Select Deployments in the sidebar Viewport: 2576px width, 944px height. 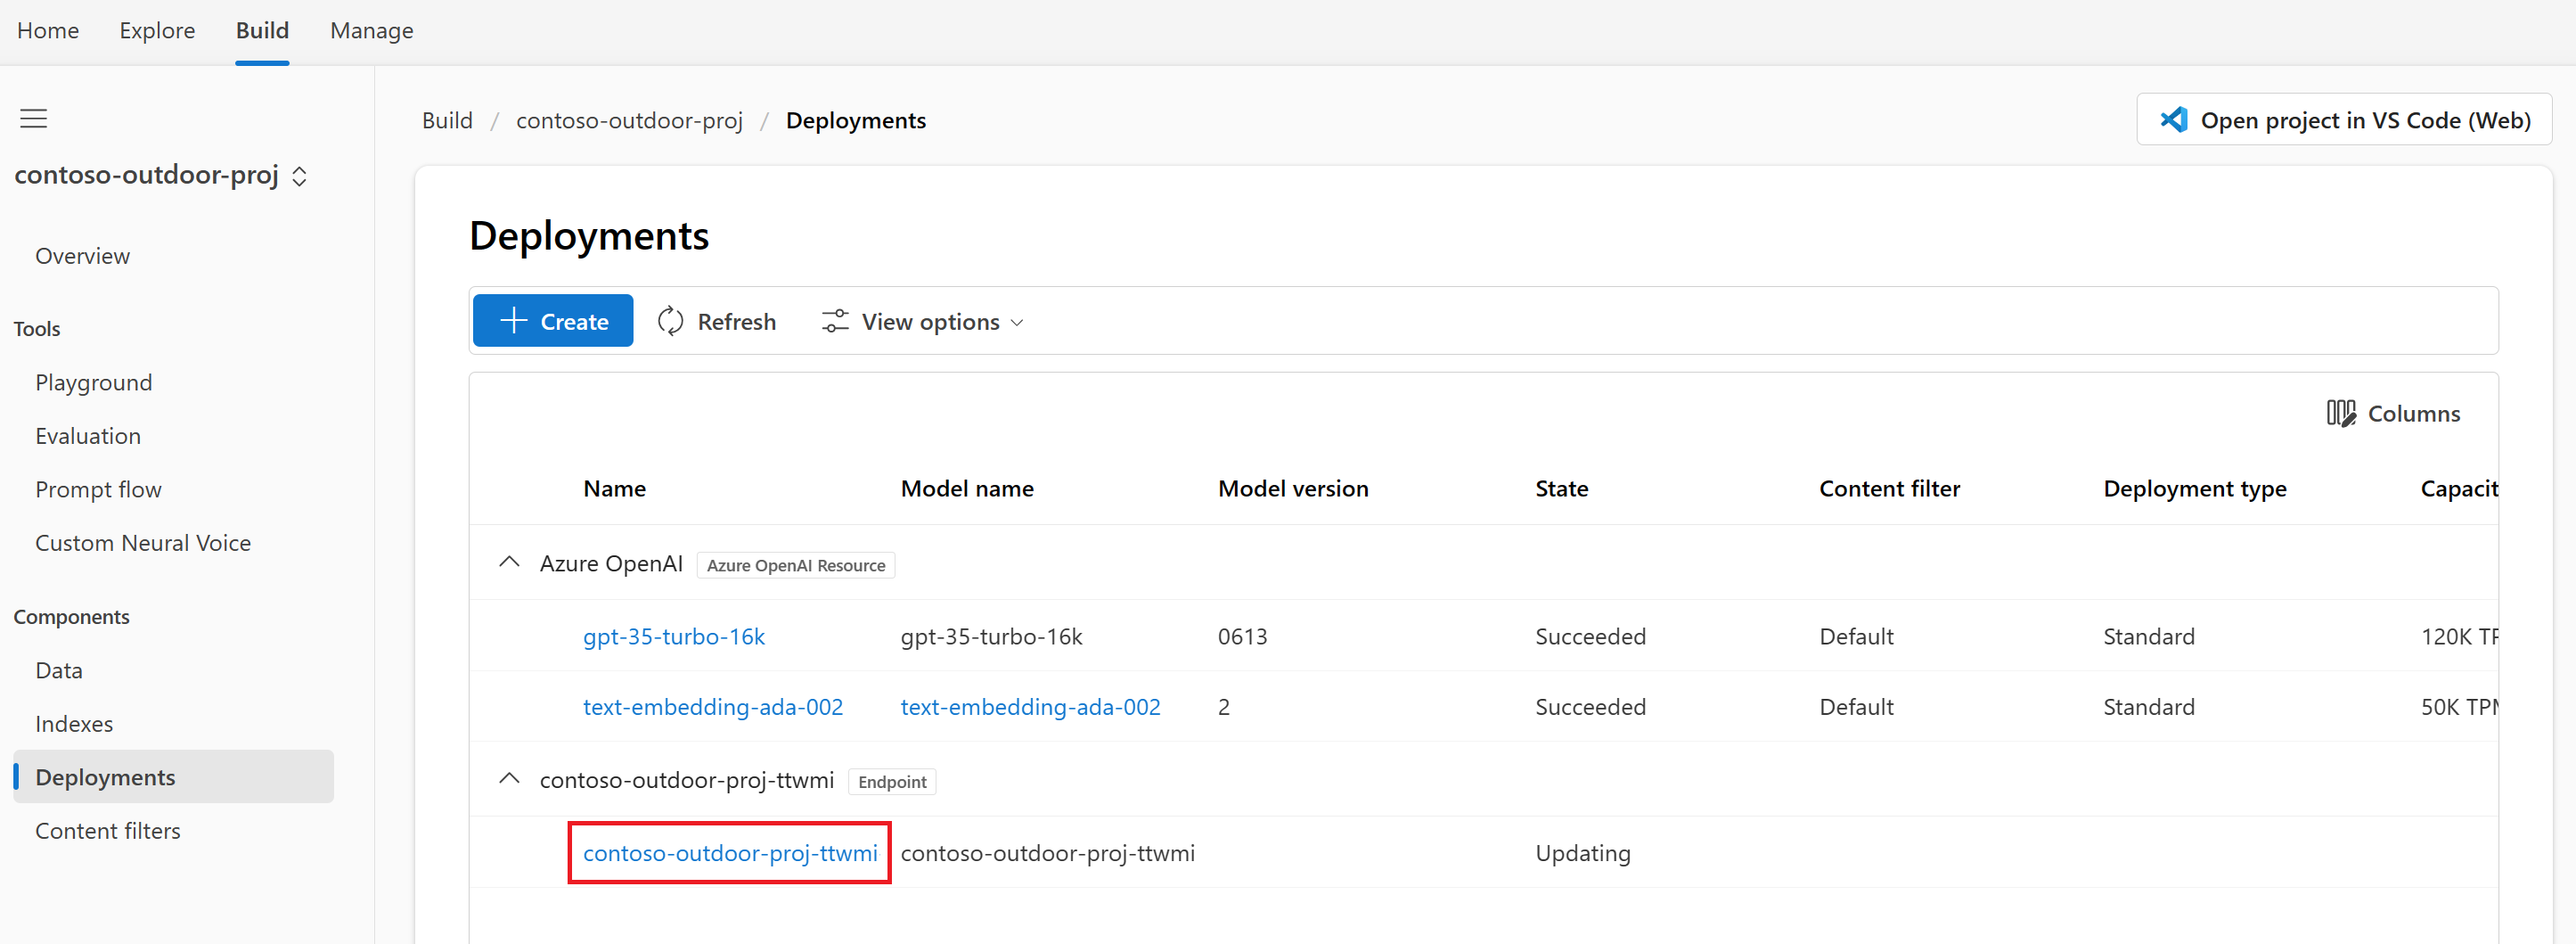tap(174, 777)
